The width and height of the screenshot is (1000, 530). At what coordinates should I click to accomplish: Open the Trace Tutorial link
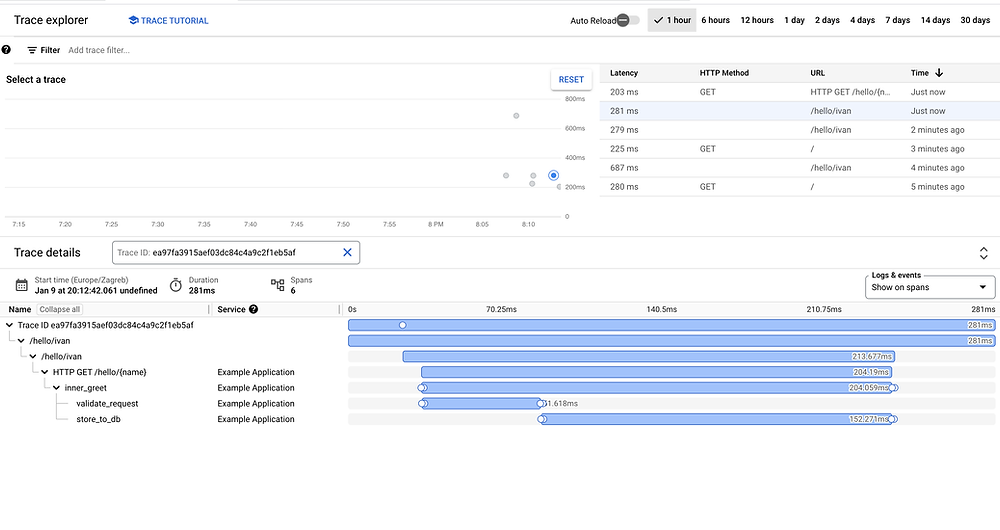pyautogui.click(x=168, y=20)
